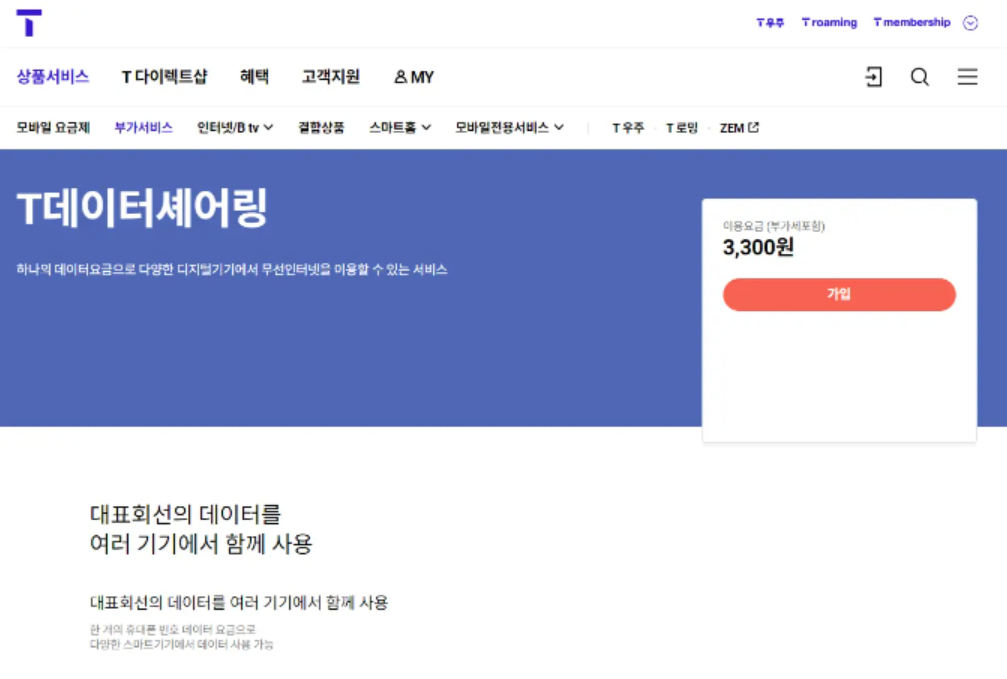The image size is (1007, 679).
Task: Expand the 인터넷/B tv dropdown
Action: tap(235, 127)
